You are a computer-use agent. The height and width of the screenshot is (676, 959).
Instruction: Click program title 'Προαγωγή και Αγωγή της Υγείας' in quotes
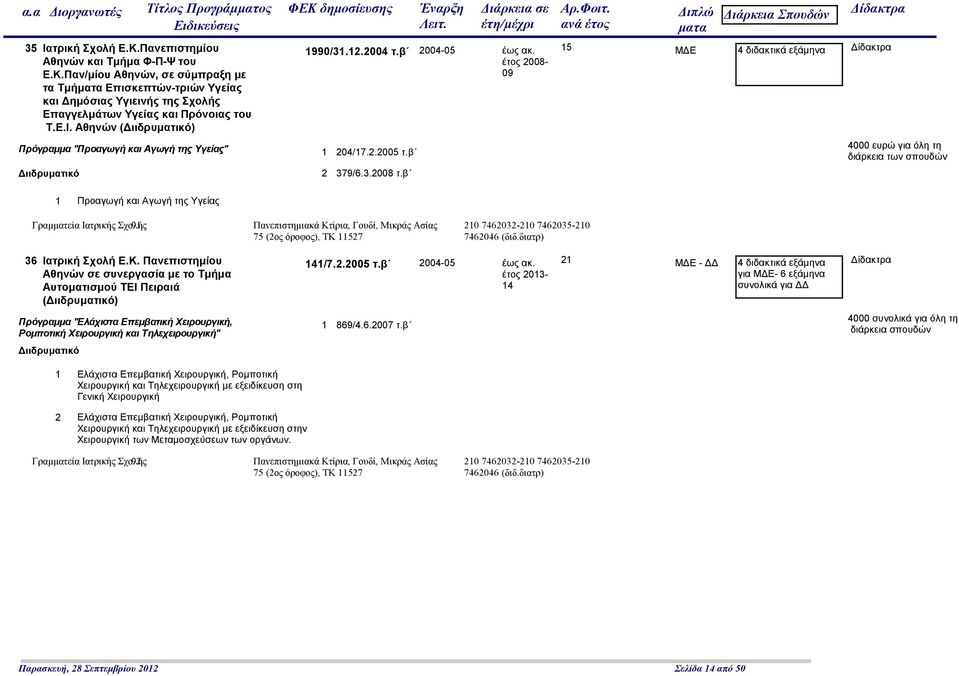(124, 149)
